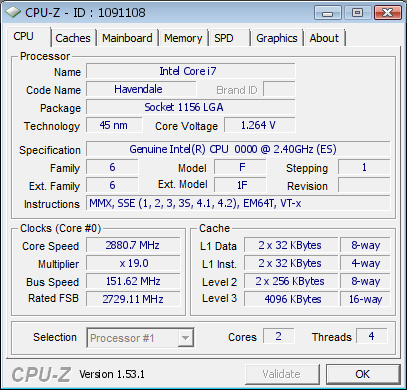Click the greyed Validate button

click(x=282, y=374)
